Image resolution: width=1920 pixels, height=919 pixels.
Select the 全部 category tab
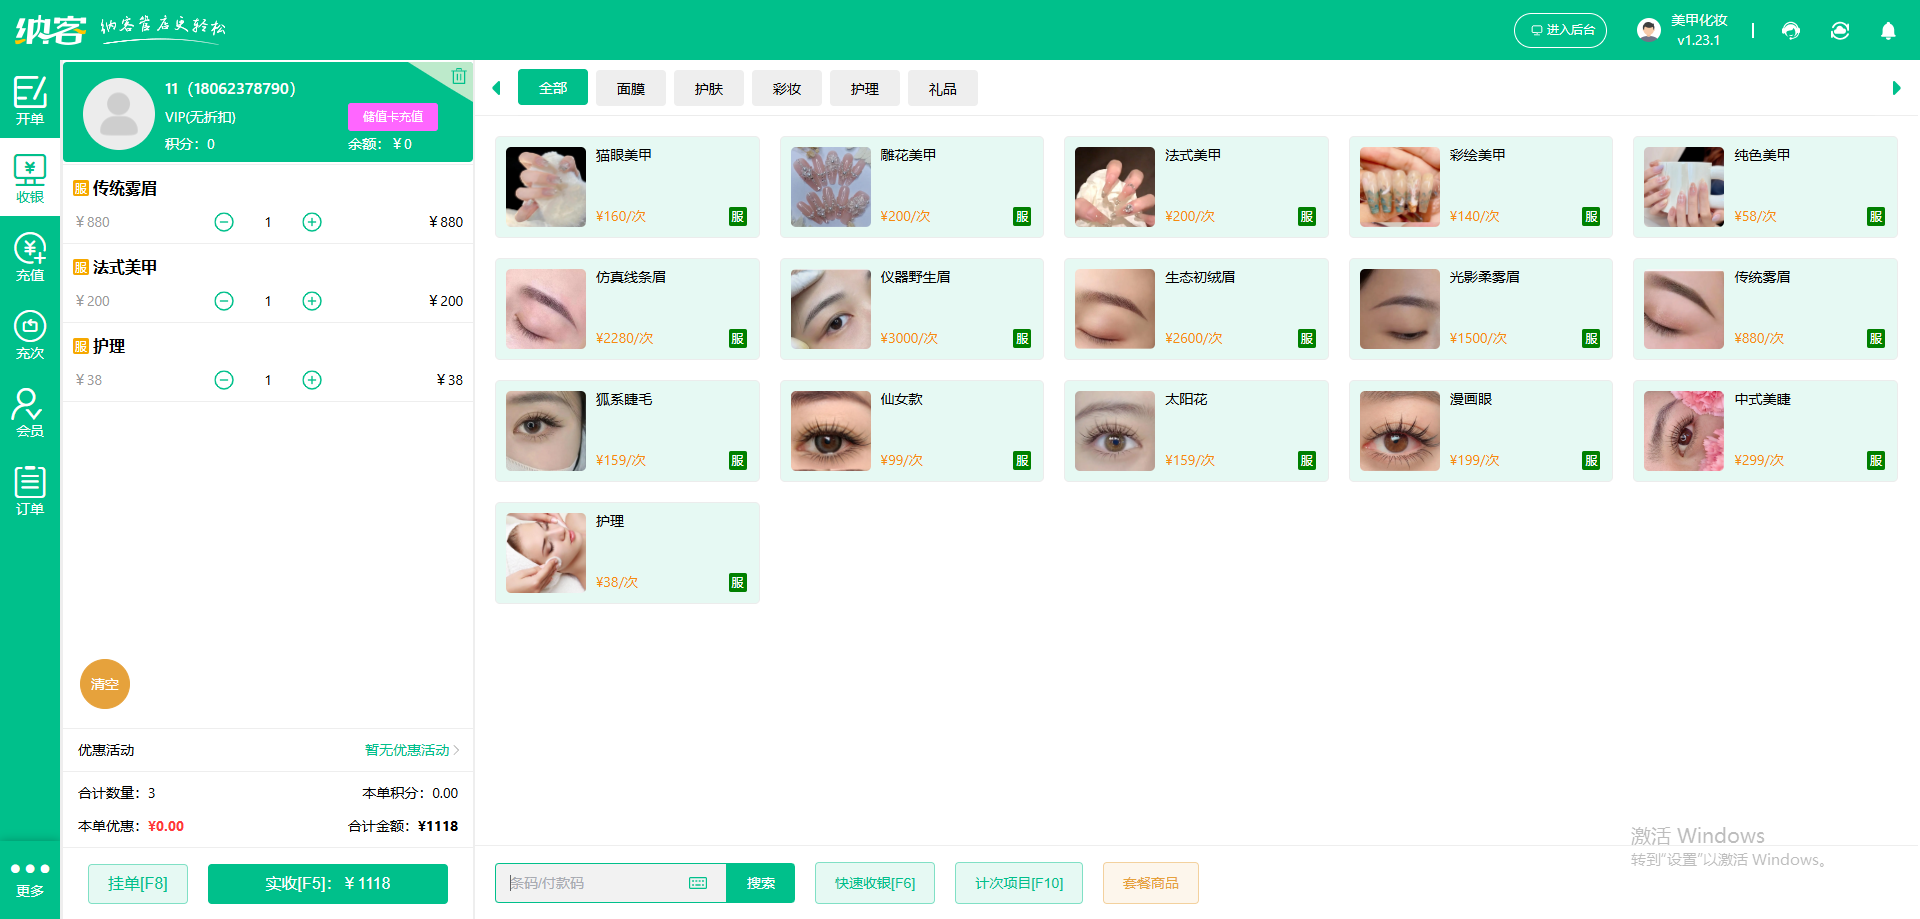point(553,88)
